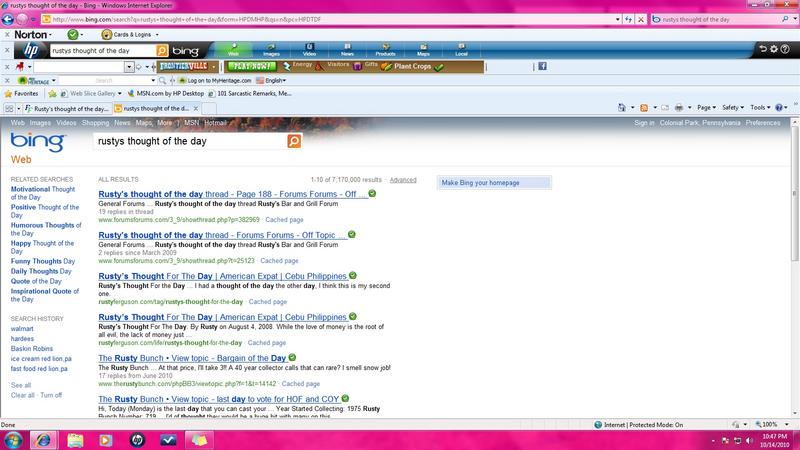The image size is (800, 450).
Task: Click Add to Favorites Bar star icon
Action: tap(52, 94)
